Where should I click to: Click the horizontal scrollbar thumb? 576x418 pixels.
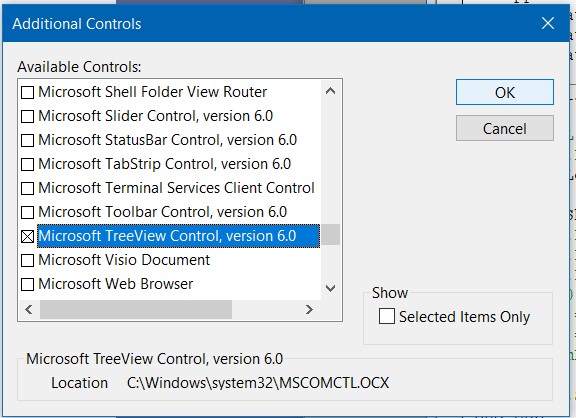pos(136,310)
